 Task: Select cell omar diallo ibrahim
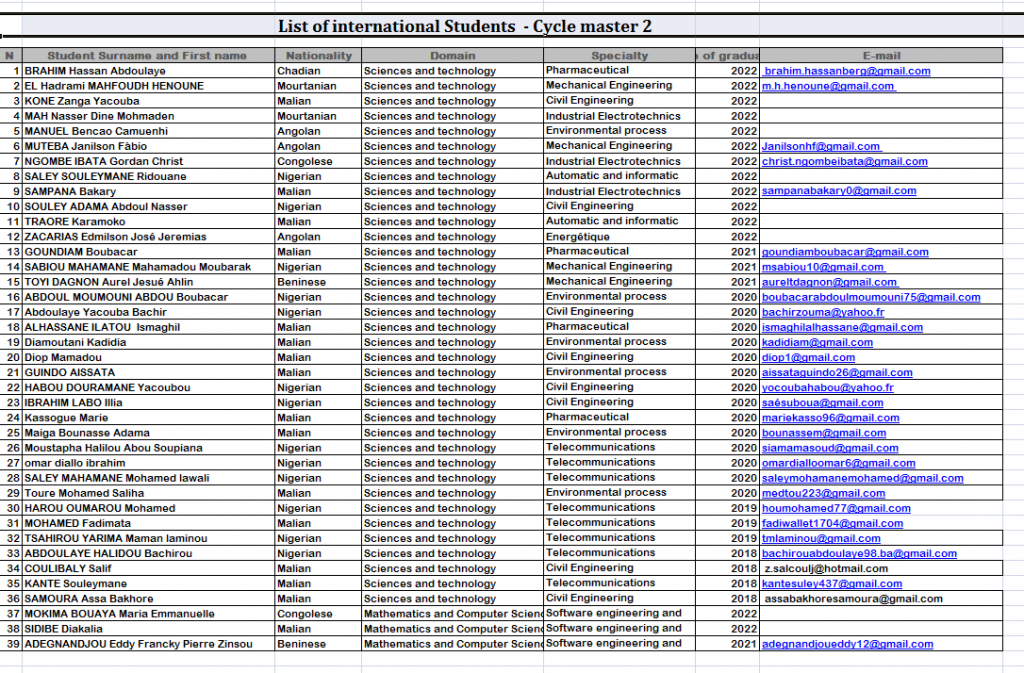148,463
